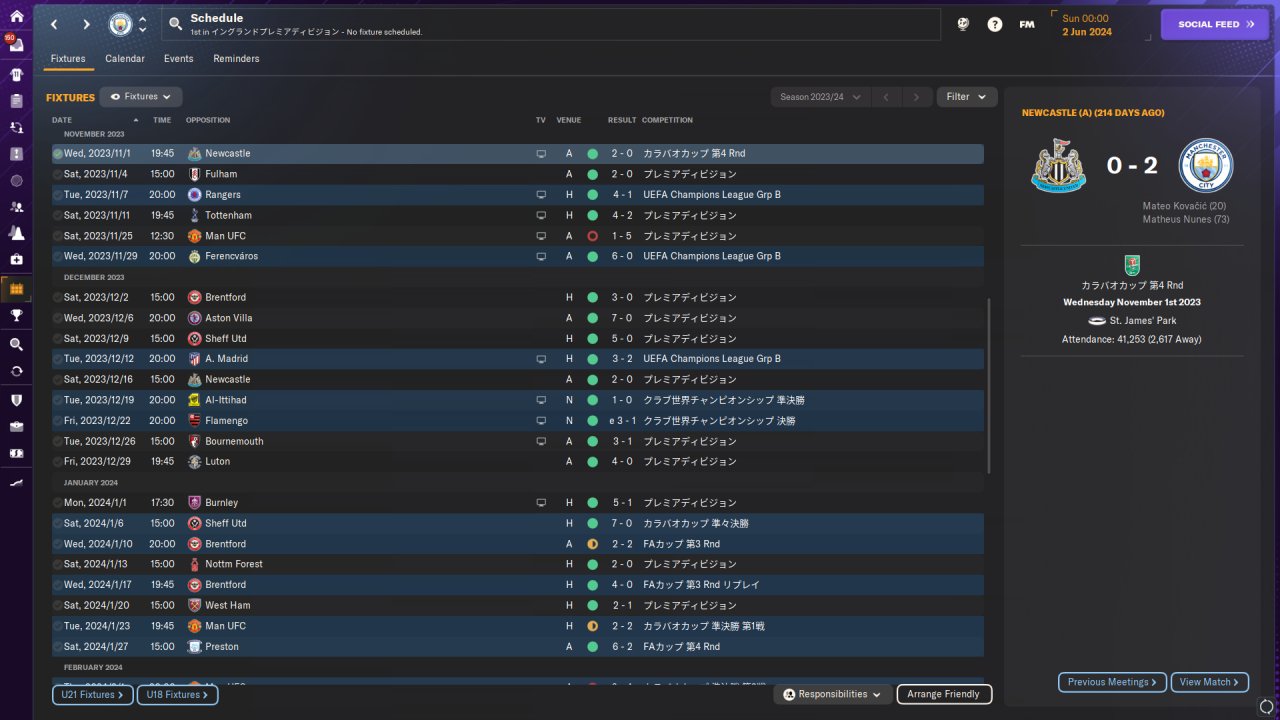The image size is (1280, 720).
Task: Select the Ferencváros fixture row
Action: (517, 256)
